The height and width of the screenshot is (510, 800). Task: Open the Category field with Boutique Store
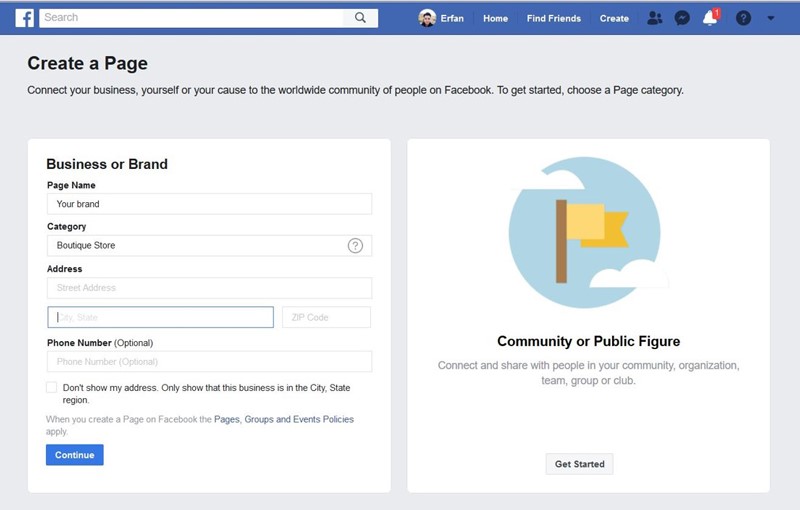click(195, 246)
